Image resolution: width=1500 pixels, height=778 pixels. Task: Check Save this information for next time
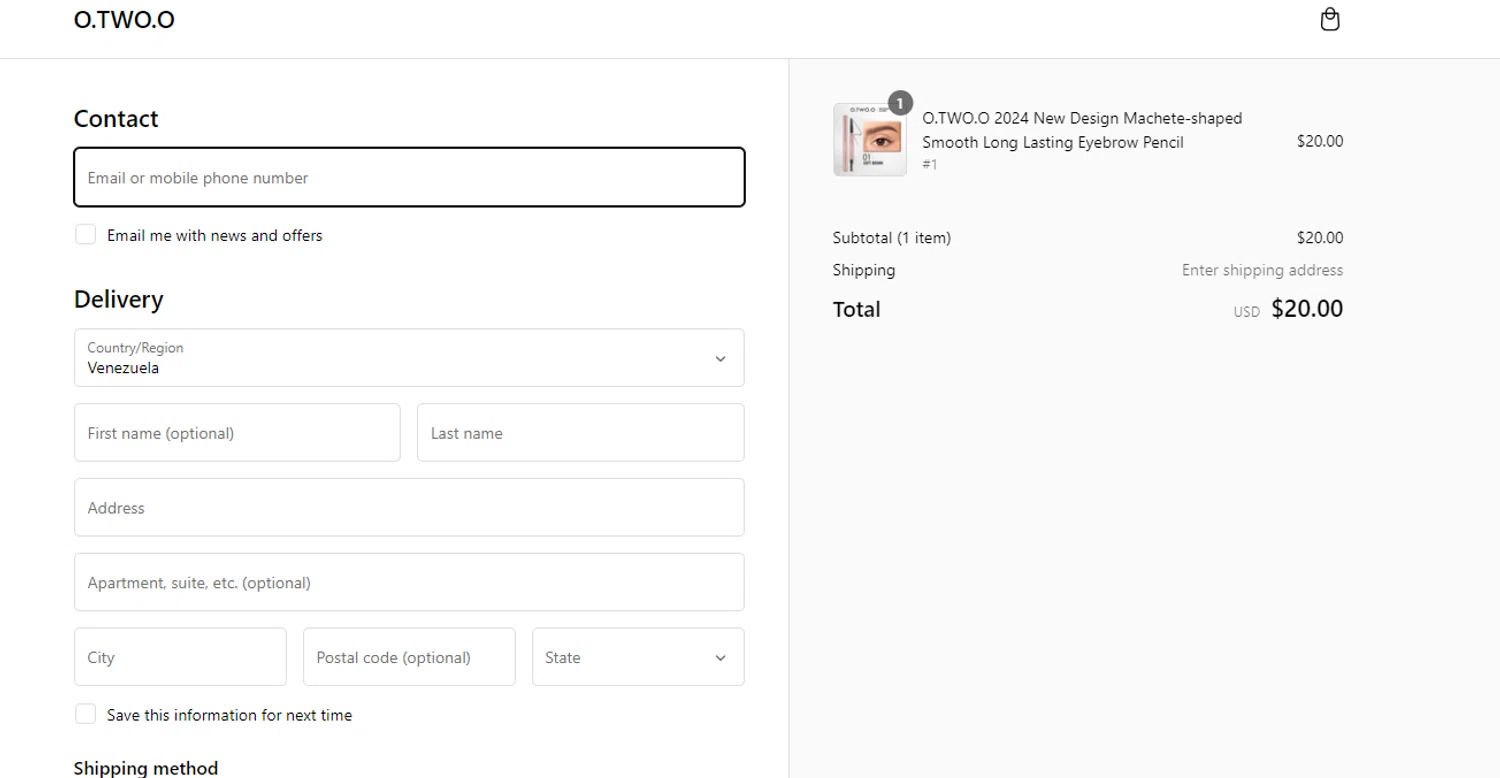click(86, 714)
